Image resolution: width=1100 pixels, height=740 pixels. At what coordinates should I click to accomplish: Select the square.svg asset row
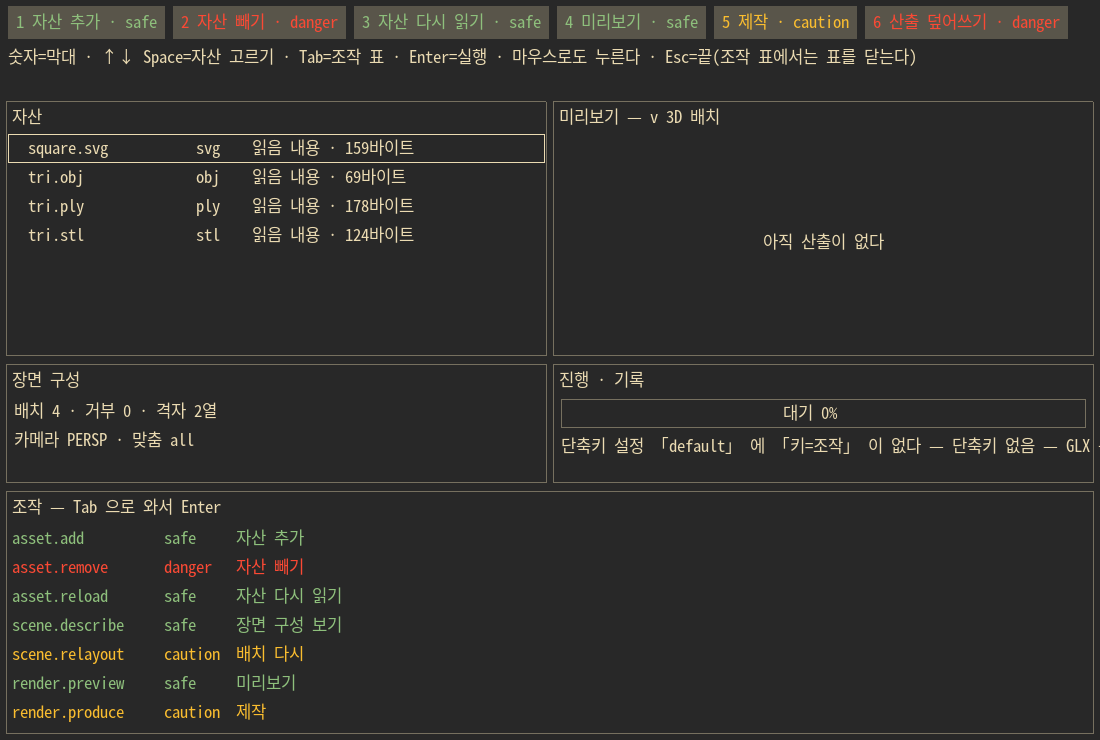[276, 148]
